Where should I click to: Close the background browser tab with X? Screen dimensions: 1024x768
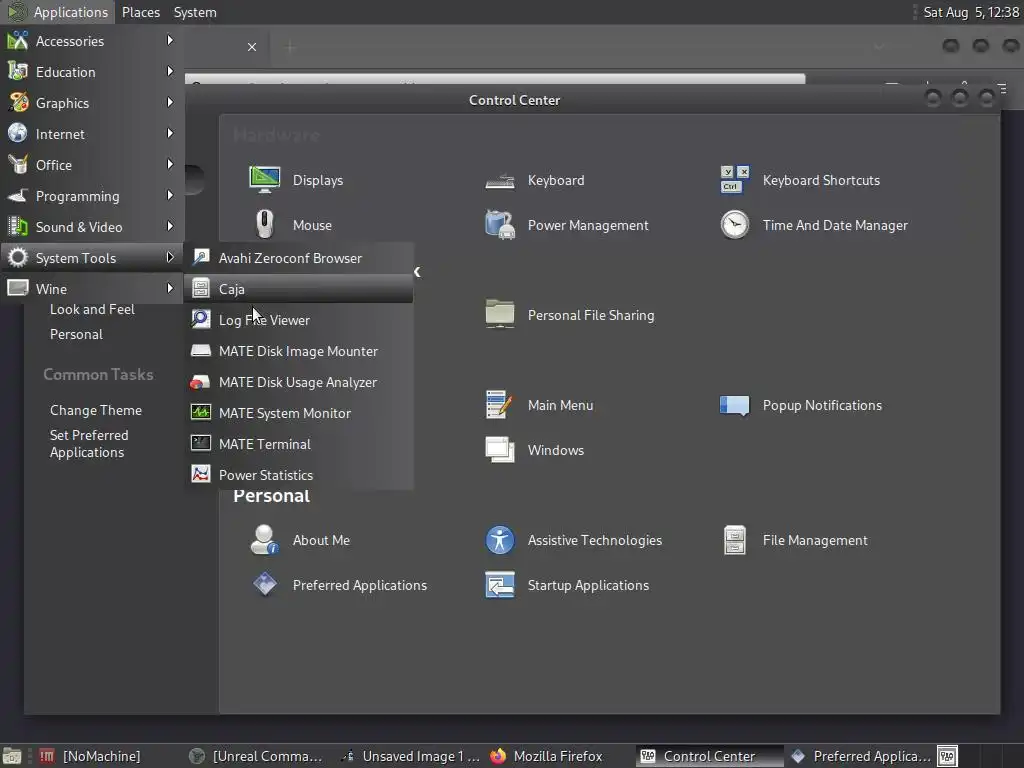pyautogui.click(x=252, y=47)
